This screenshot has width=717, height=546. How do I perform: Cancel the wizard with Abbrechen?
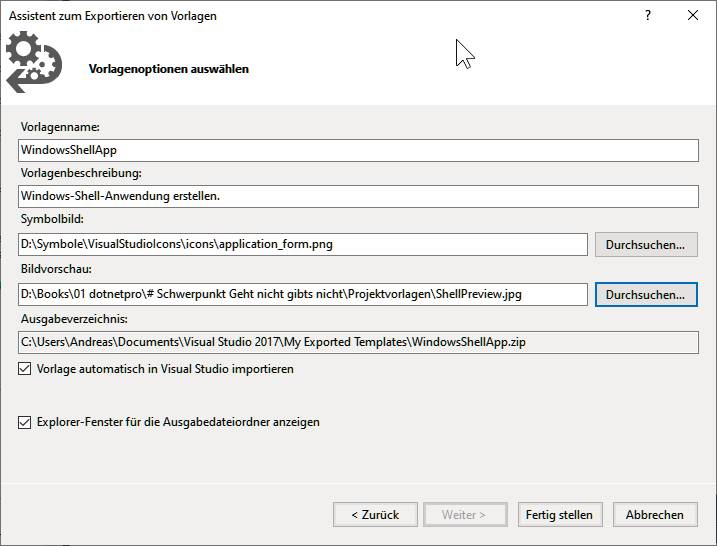coord(655,514)
